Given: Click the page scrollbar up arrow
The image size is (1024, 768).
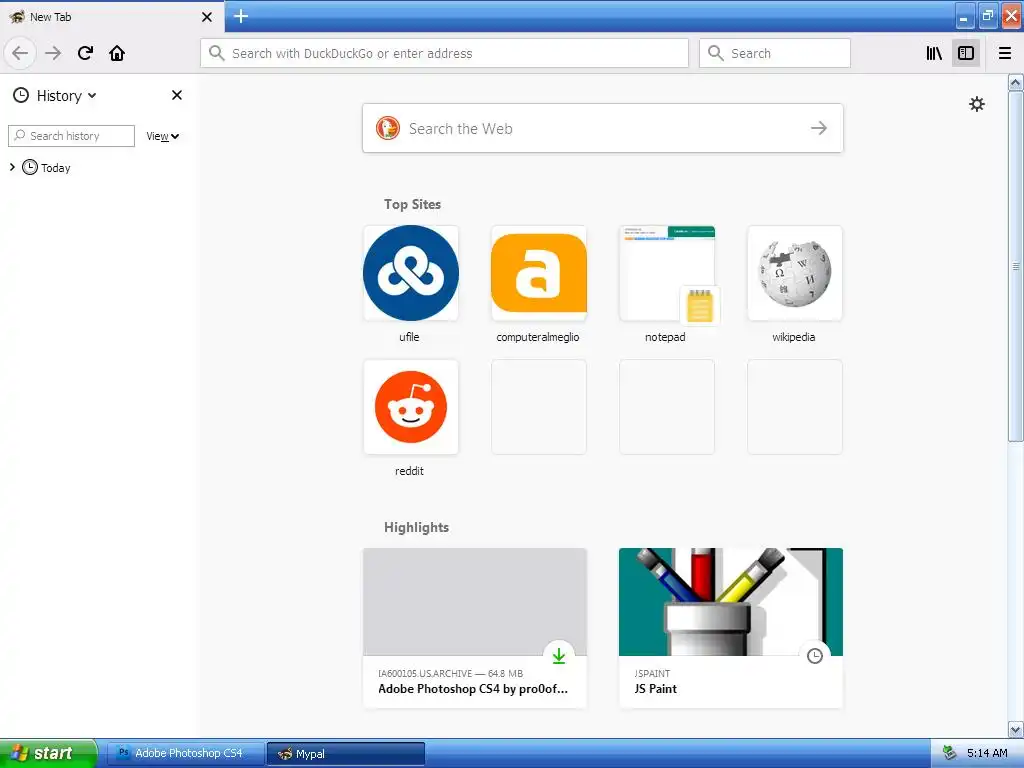Looking at the screenshot, I should 1016,82.
